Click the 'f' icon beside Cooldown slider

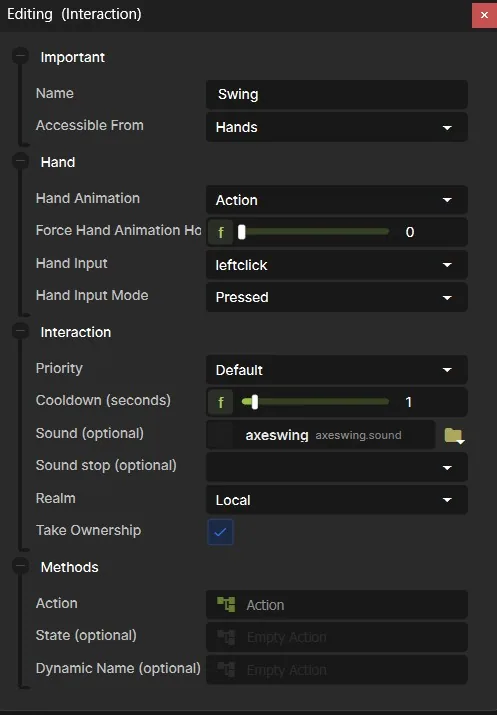[x=221, y=402]
